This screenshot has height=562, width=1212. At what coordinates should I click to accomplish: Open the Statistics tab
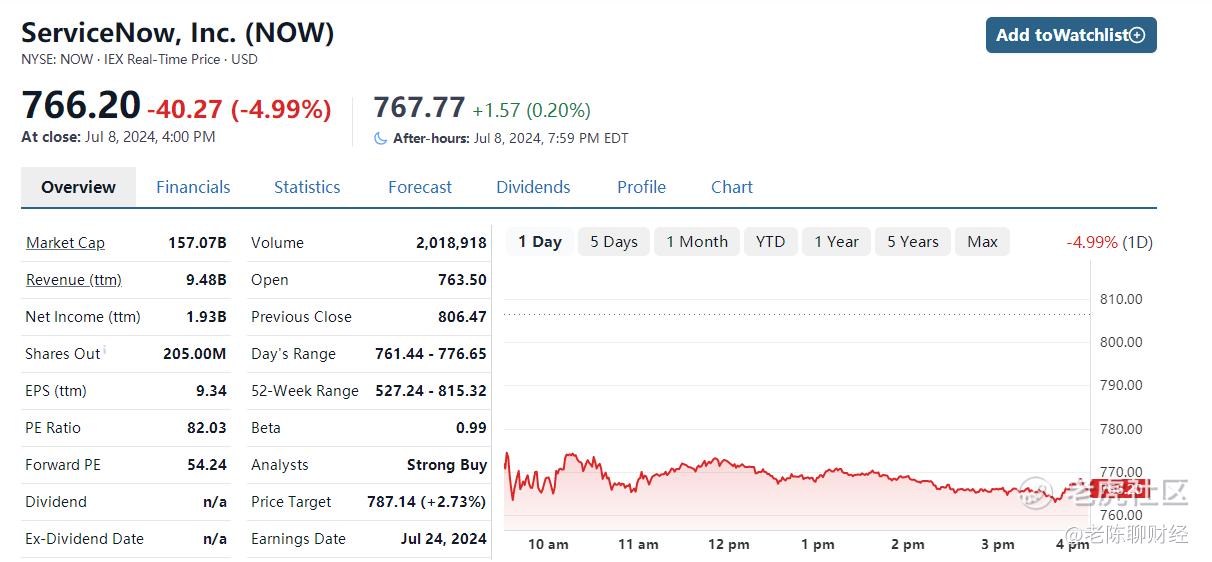[307, 187]
